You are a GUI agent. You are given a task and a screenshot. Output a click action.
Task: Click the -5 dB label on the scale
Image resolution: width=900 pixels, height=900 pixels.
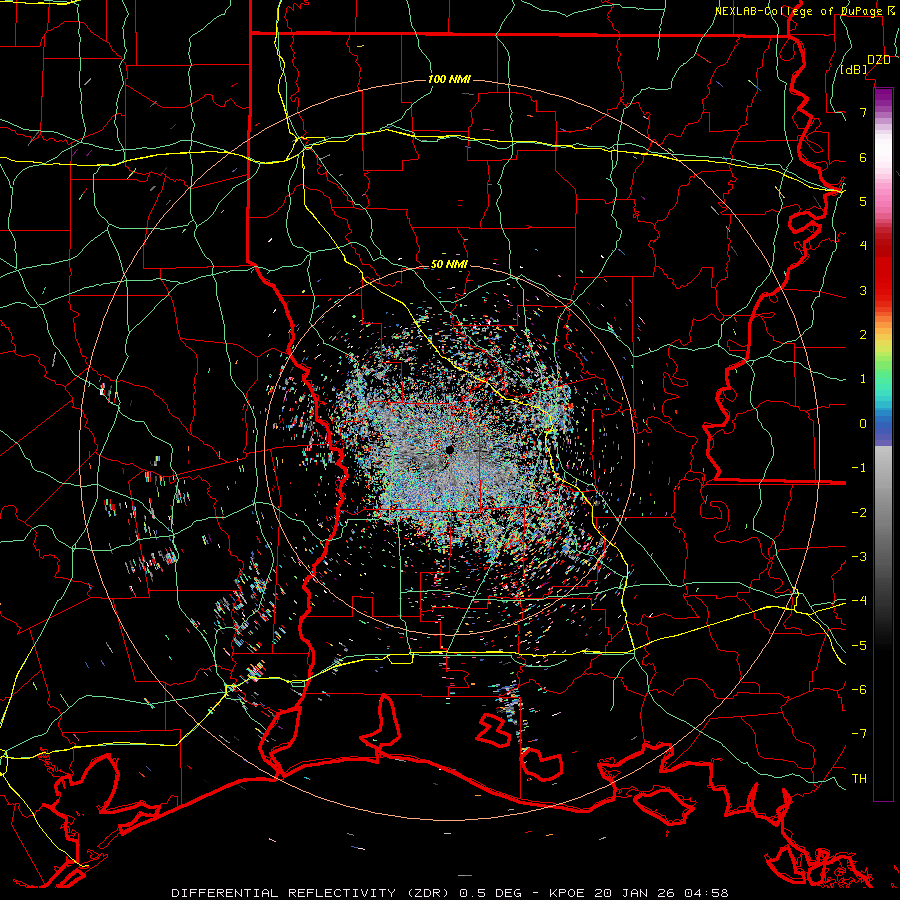(x=859, y=645)
